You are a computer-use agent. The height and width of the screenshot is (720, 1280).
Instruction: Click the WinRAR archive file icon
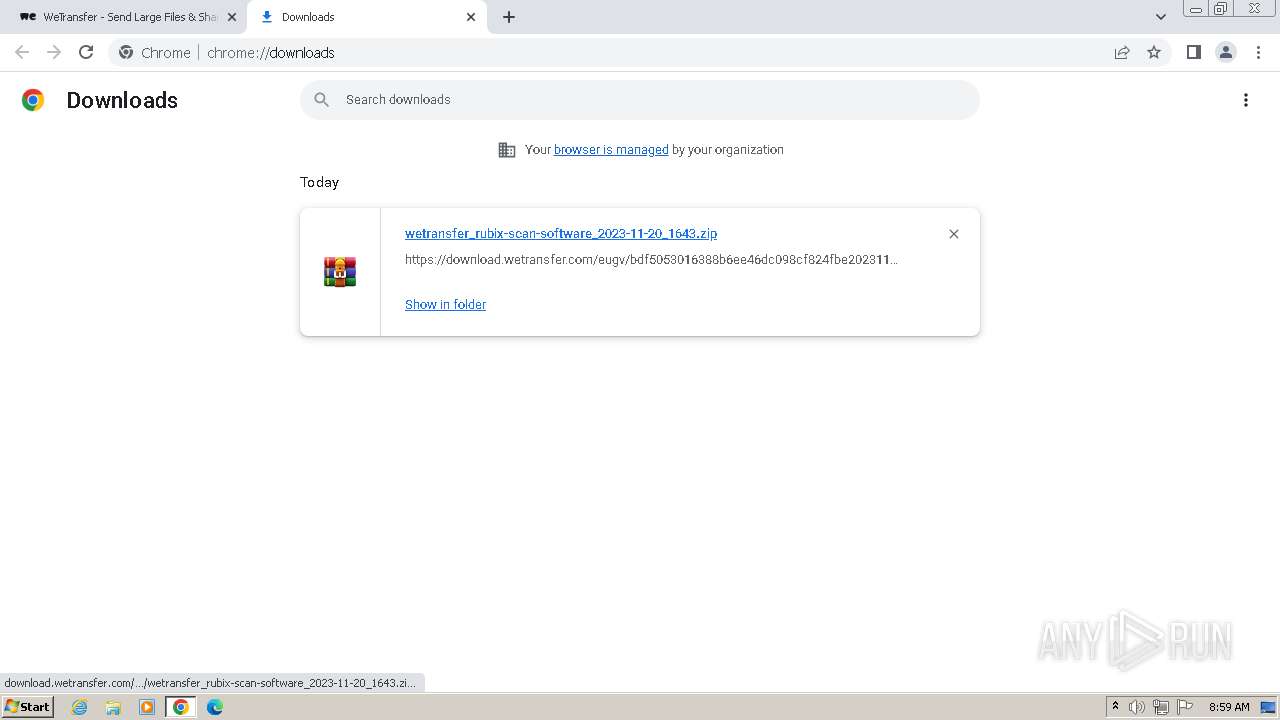[340, 272]
